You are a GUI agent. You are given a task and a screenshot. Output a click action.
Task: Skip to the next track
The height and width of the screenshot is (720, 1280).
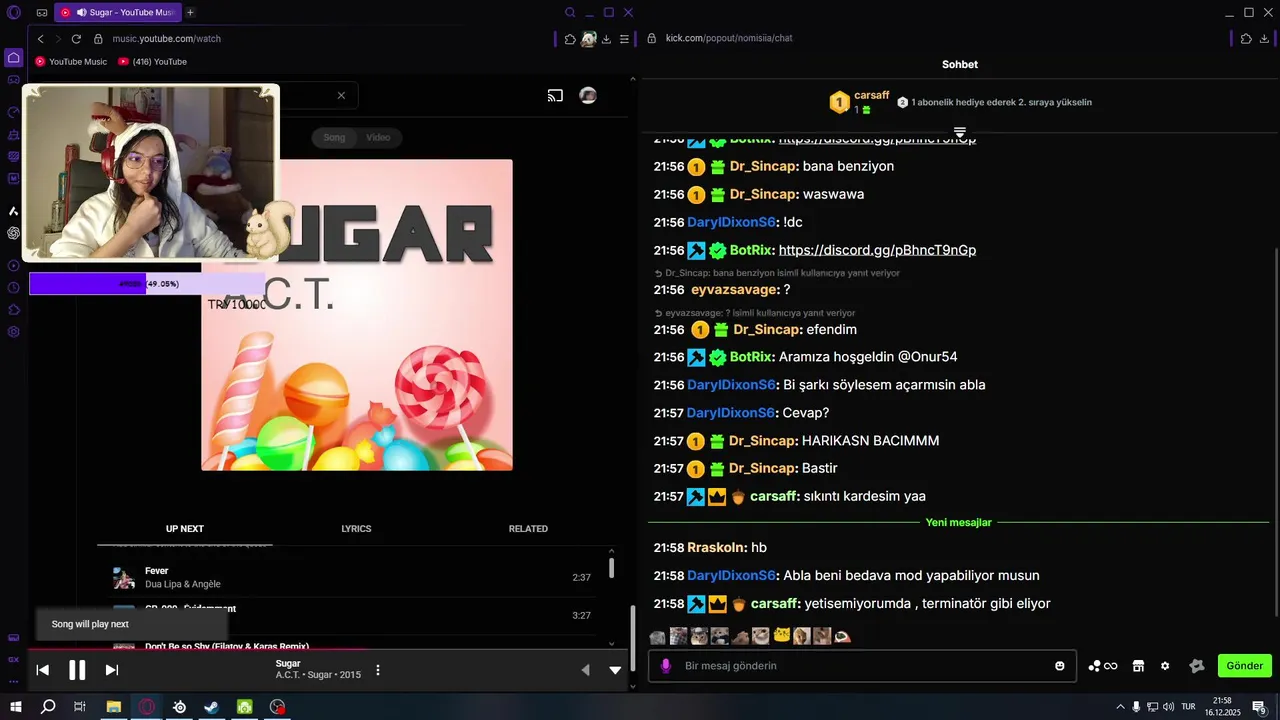(112, 670)
